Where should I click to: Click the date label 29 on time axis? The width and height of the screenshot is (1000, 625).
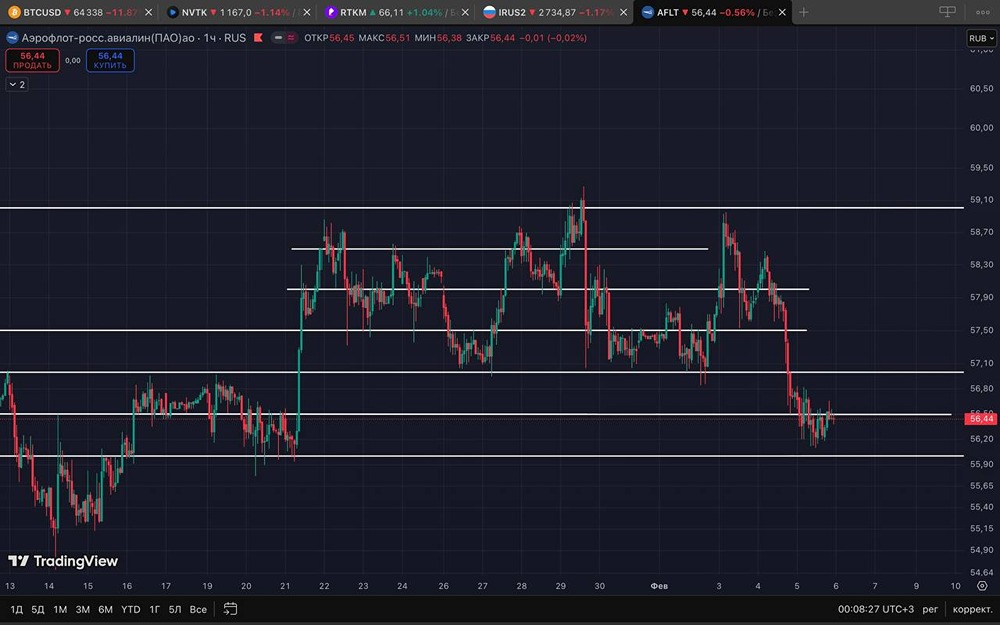pos(561,585)
